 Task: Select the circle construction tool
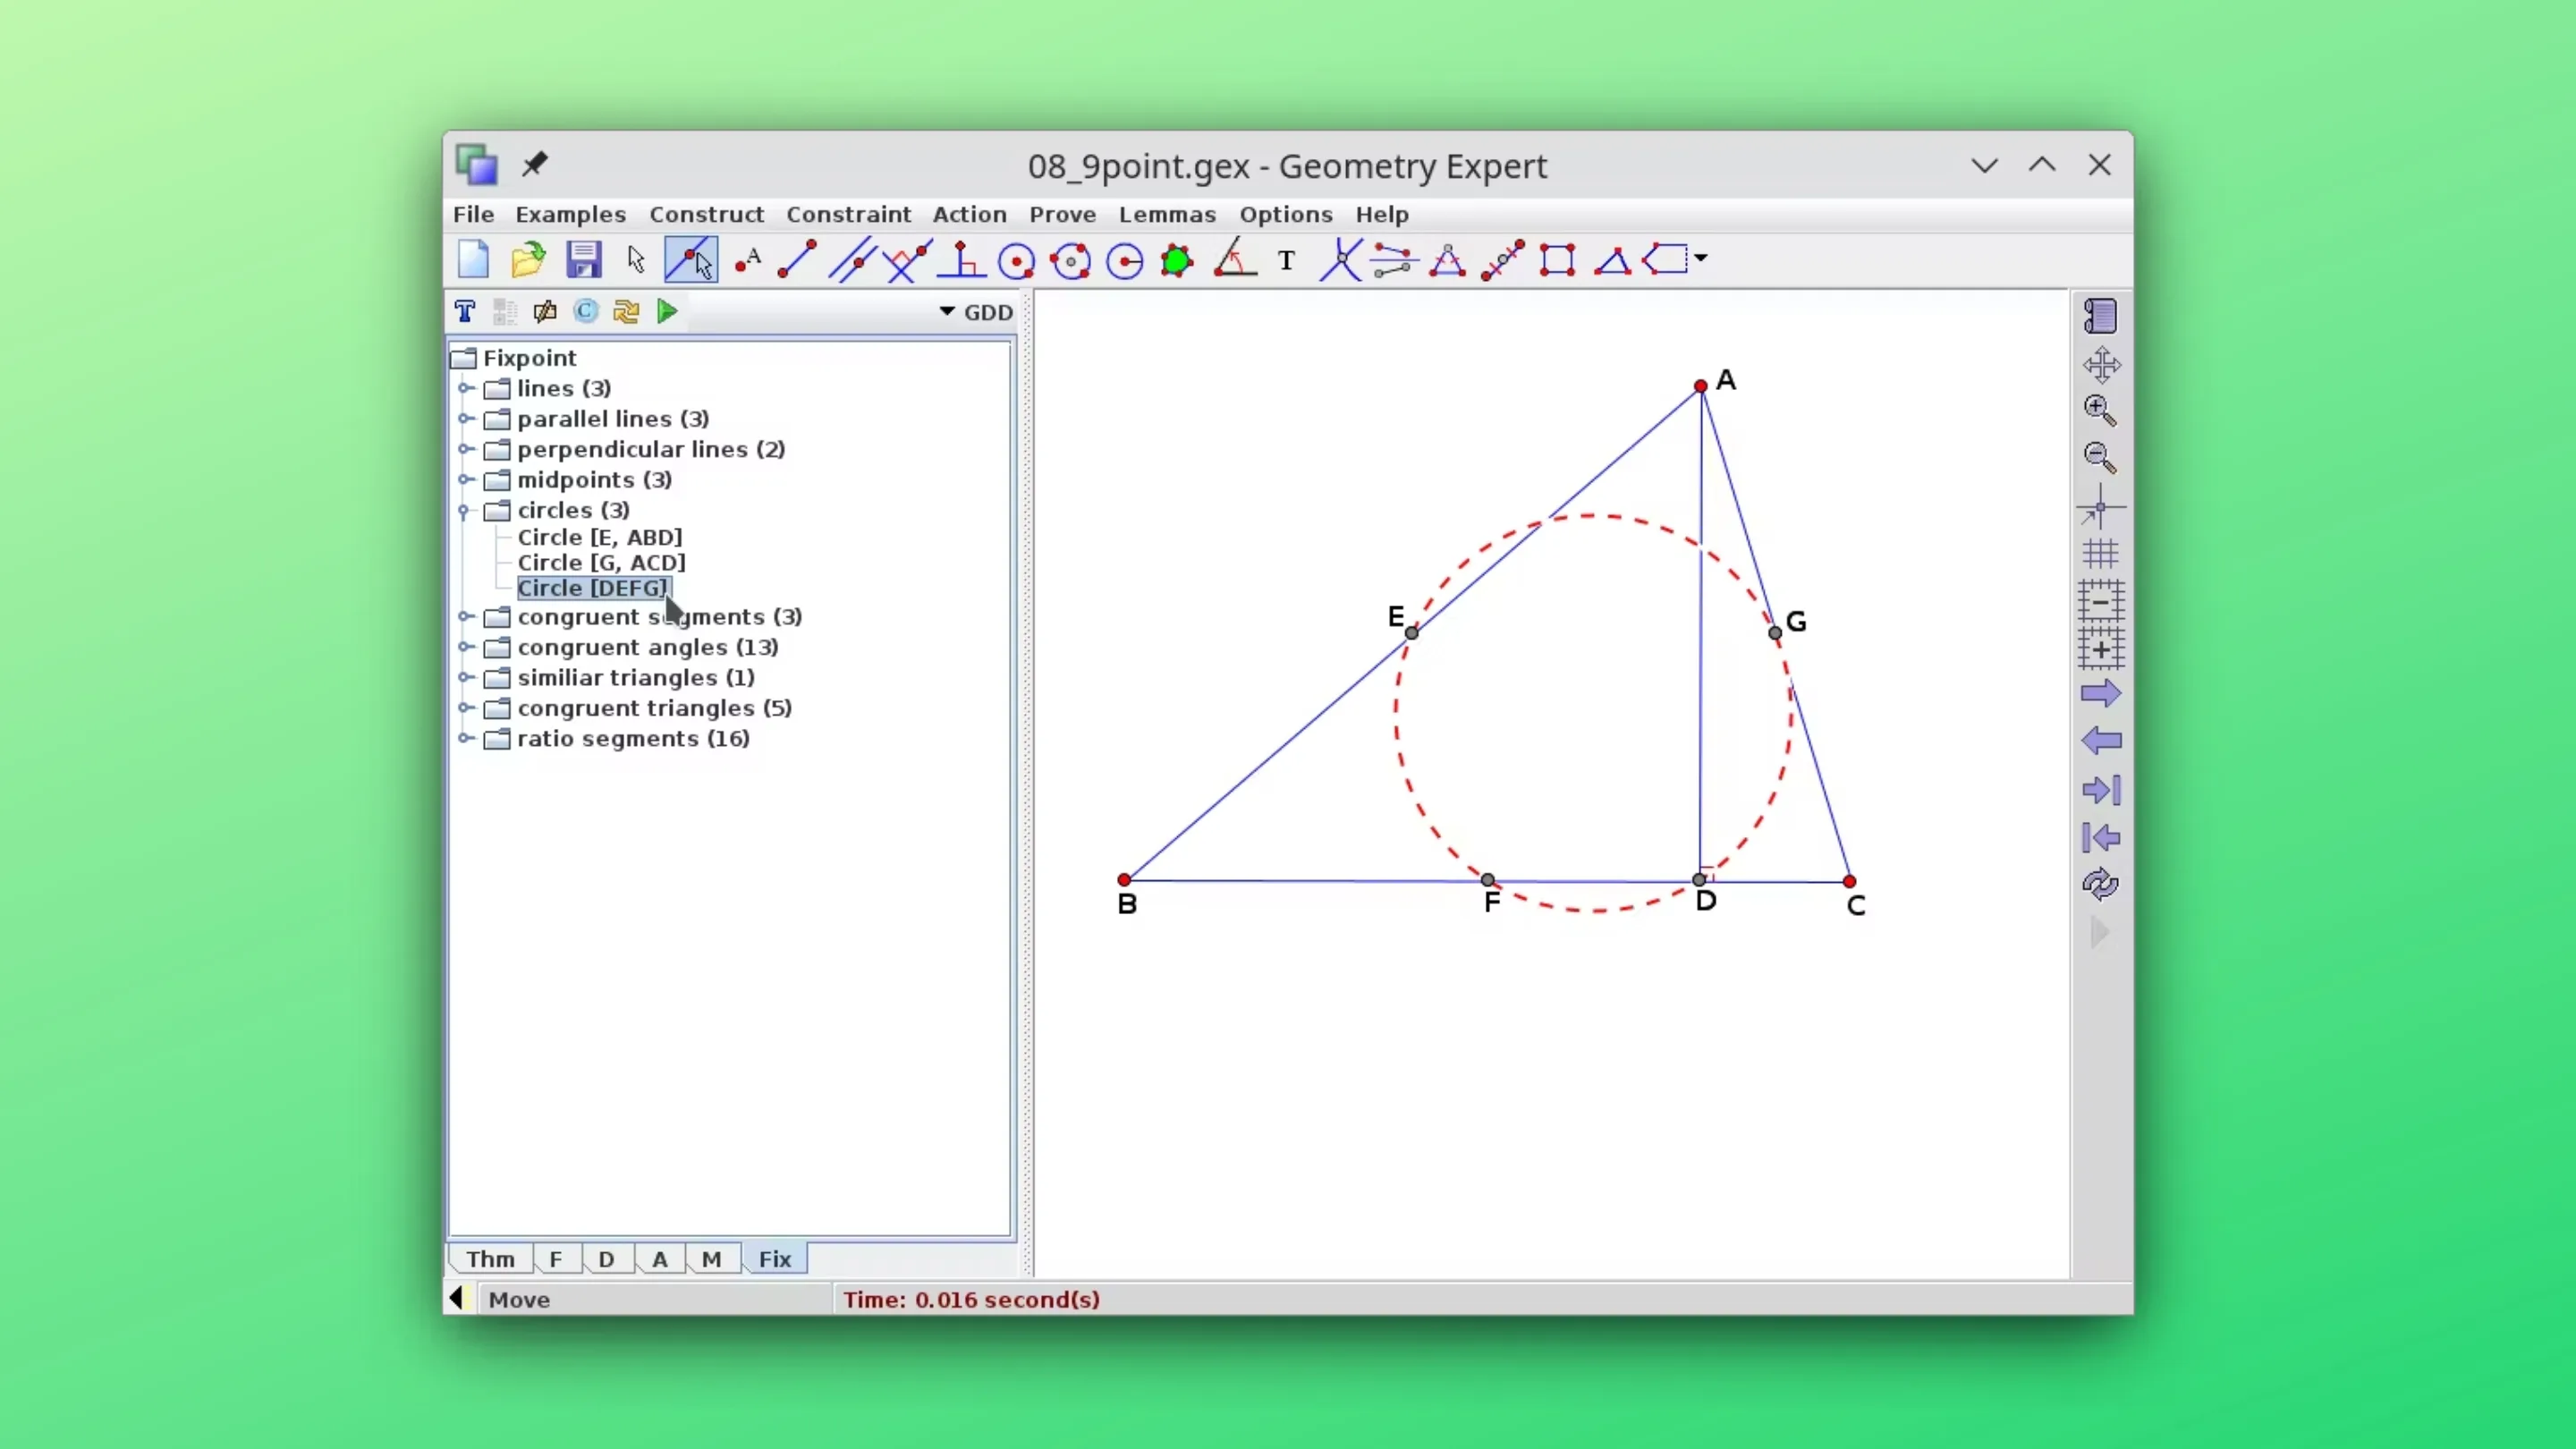1016,260
